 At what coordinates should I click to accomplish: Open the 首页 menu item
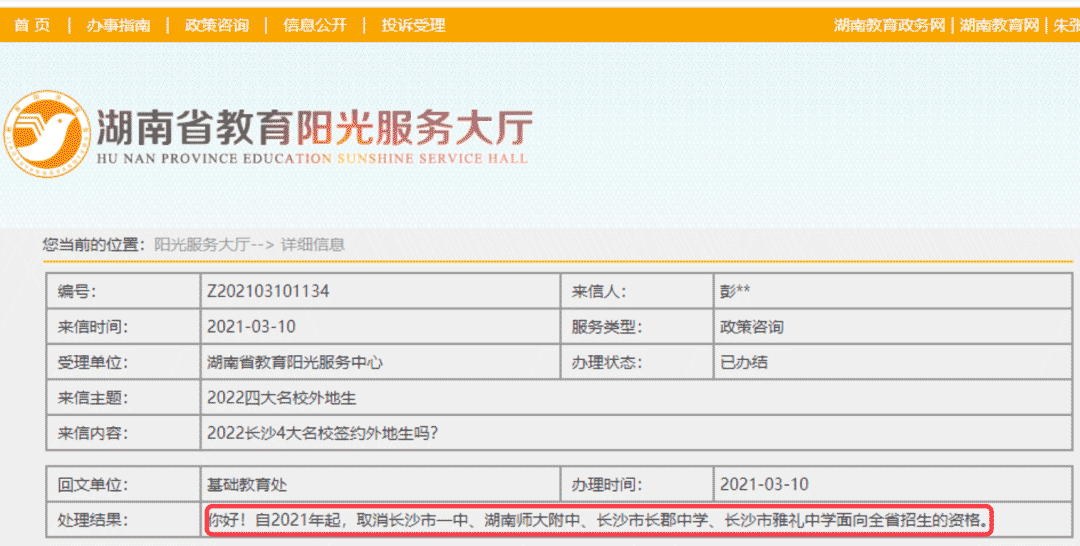pos(32,25)
